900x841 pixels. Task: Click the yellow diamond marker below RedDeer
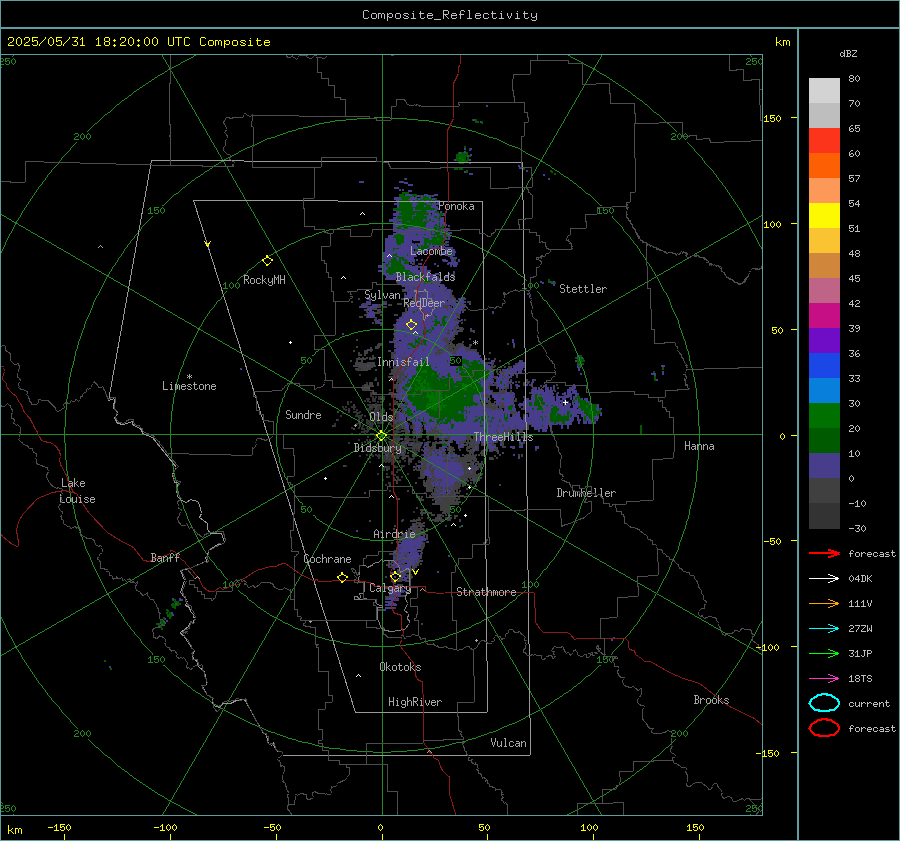click(x=411, y=325)
